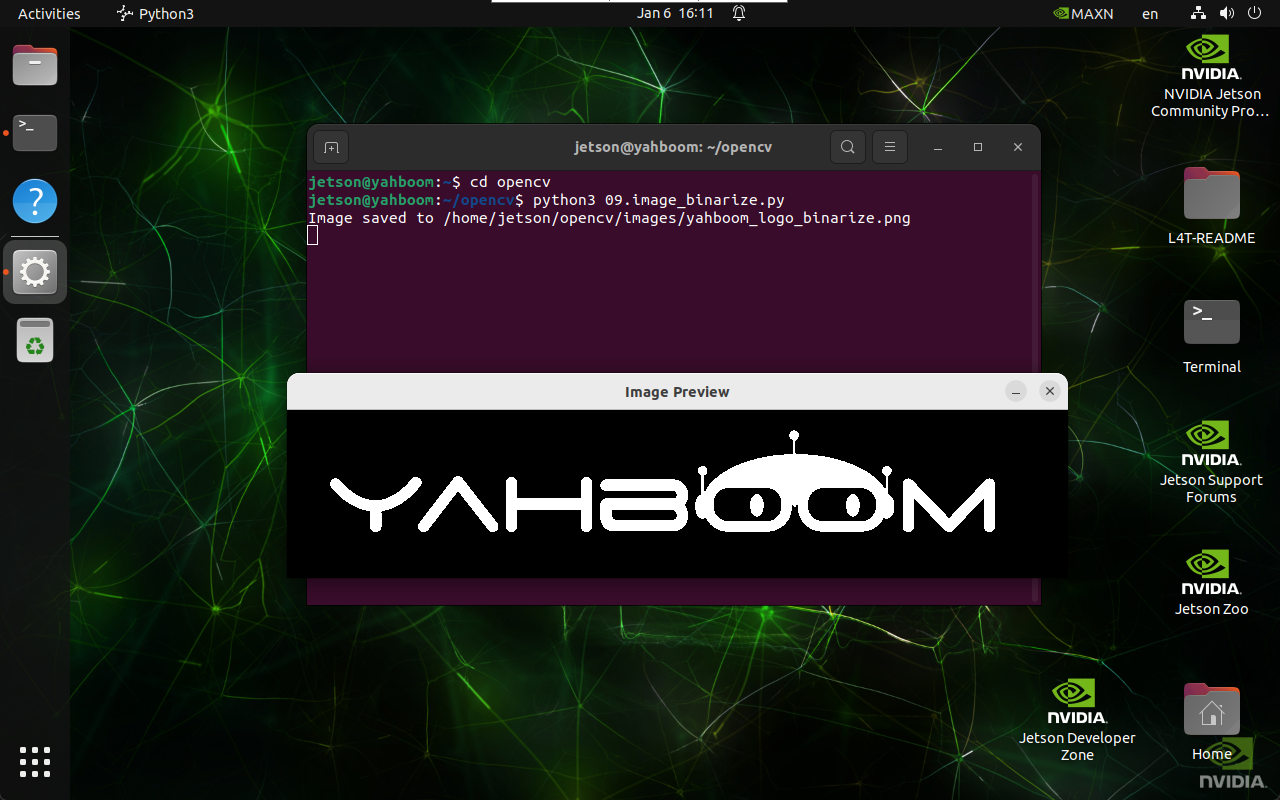The height and width of the screenshot is (800, 1280).
Task: Open new tab in terminal window
Action: [331, 147]
